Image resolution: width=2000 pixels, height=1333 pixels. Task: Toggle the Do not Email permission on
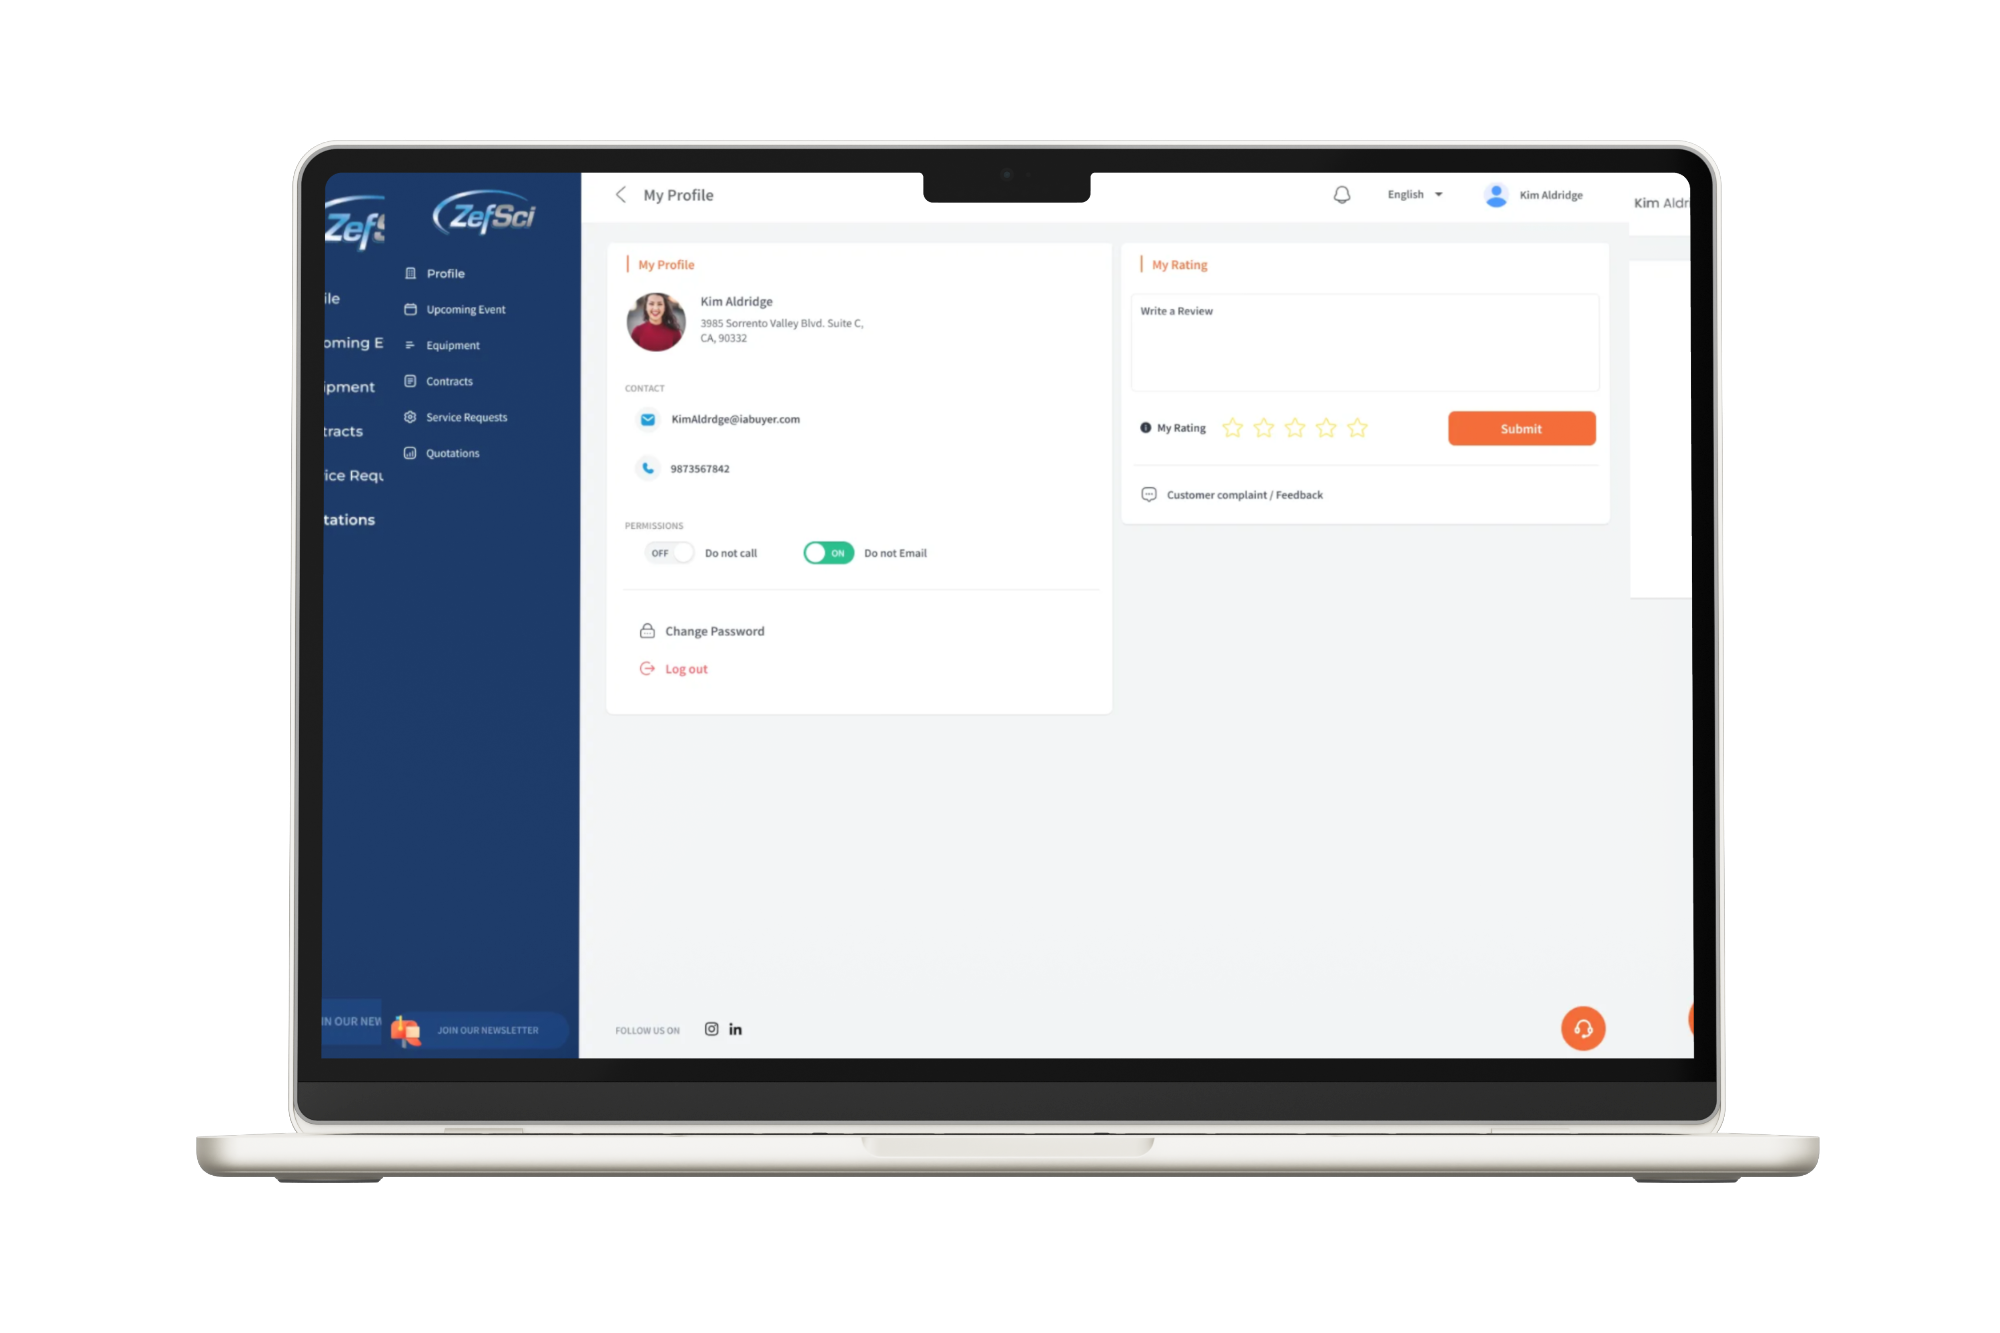[828, 552]
